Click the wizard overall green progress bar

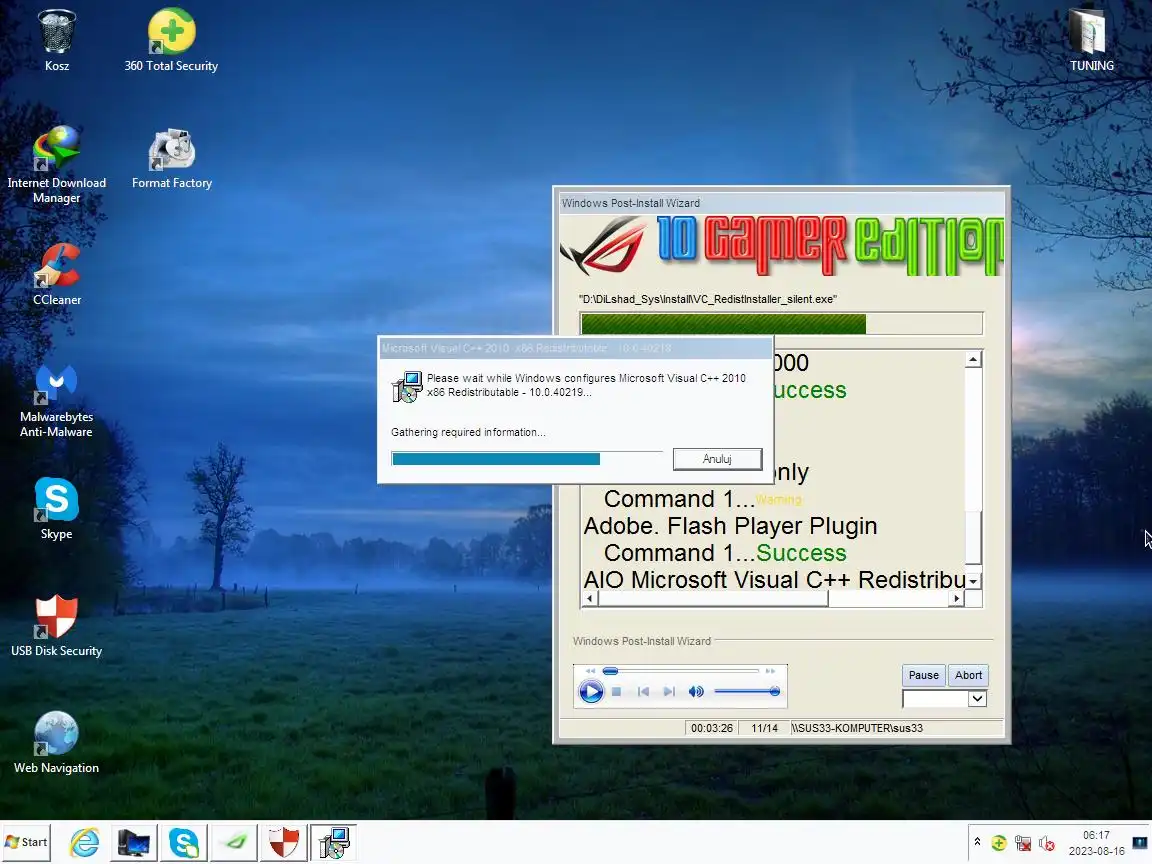click(782, 324)
